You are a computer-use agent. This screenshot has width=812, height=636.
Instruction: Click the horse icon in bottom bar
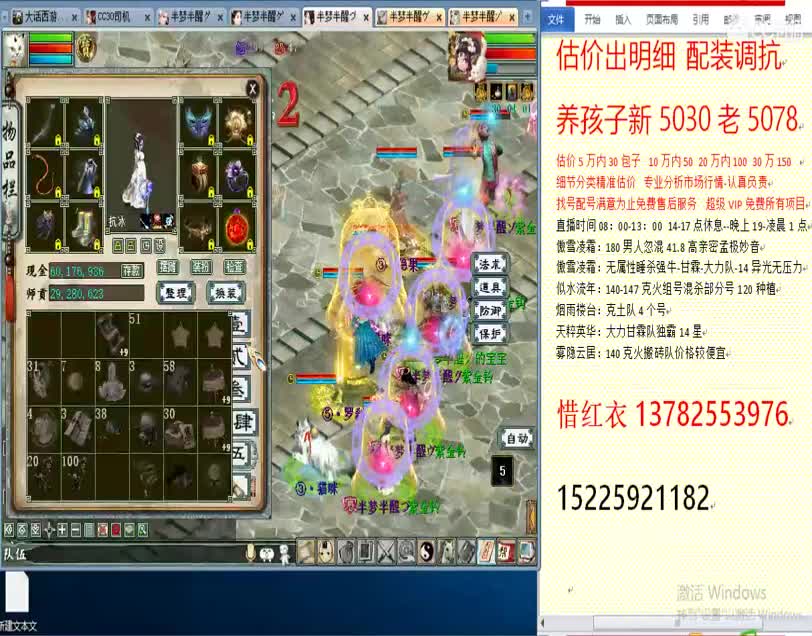(x=446, y=552)
